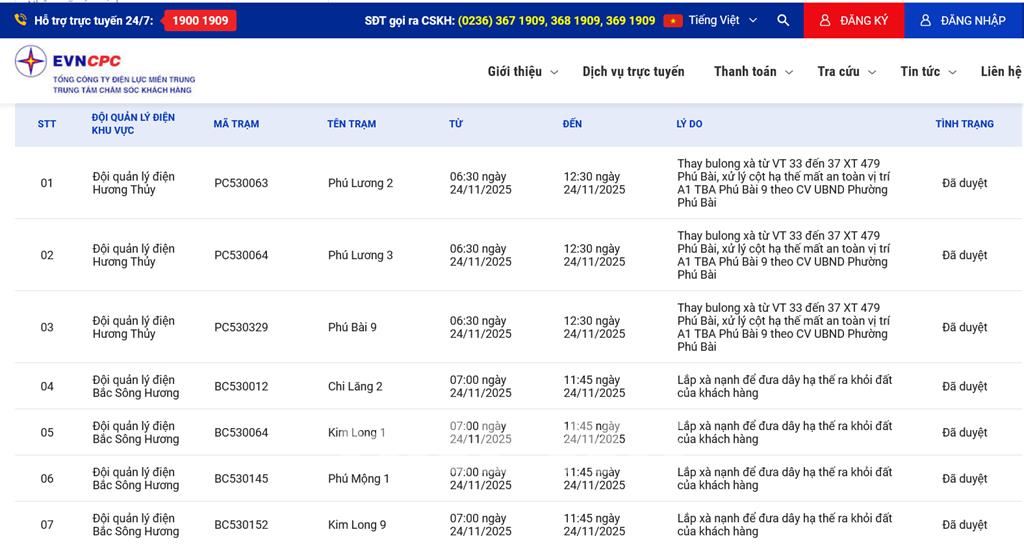The width and height of the screenshot is (1024, 547).
Task: Click the Vietnam flag language icon
Action: click(673, 20)
